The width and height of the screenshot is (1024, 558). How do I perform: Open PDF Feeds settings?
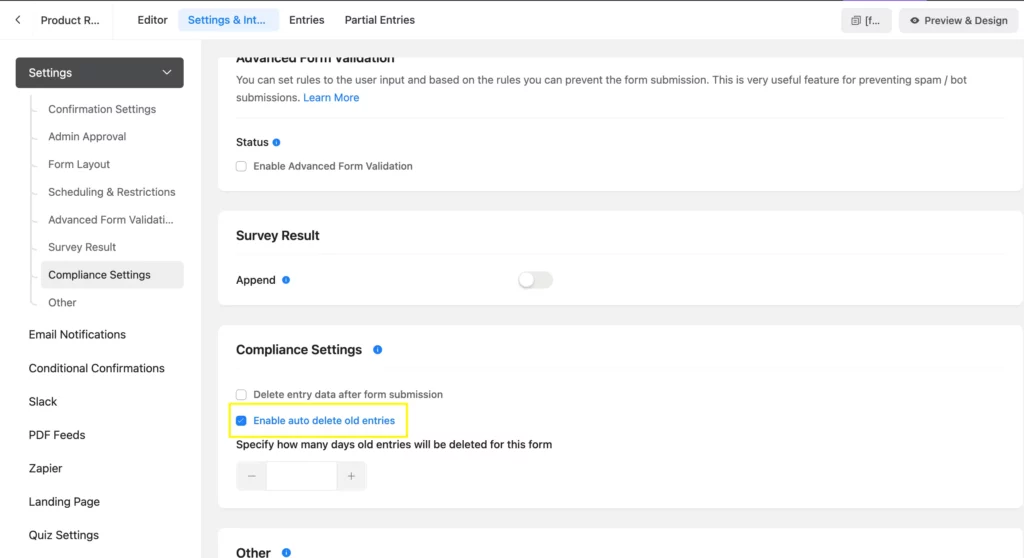pos(57,435)
